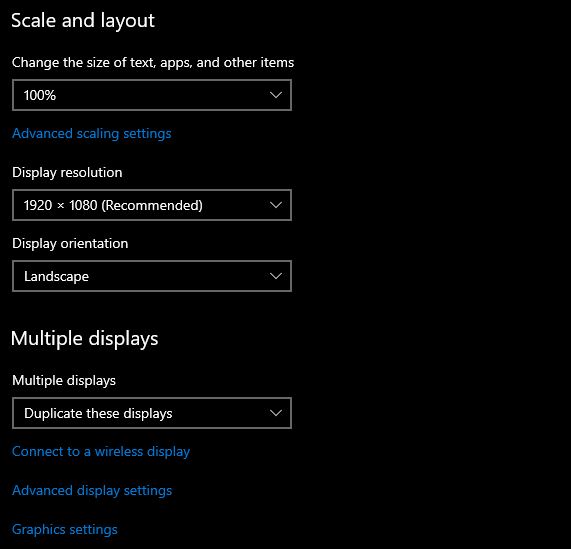
Task: Click the 100% value text
Action: coord(40,95)
